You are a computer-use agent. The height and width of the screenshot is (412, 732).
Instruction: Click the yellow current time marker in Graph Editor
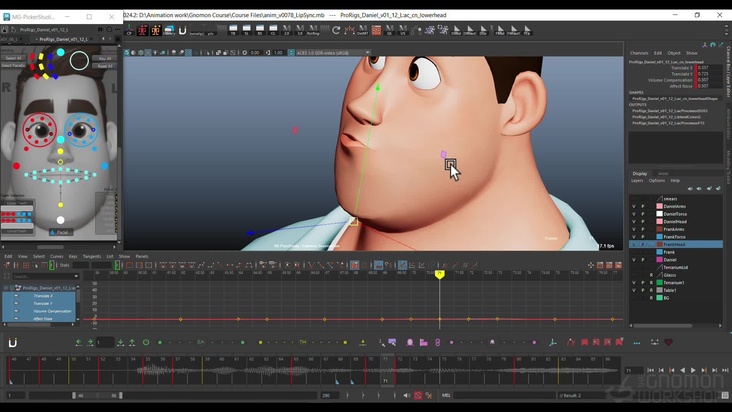[x=439, y=275]
